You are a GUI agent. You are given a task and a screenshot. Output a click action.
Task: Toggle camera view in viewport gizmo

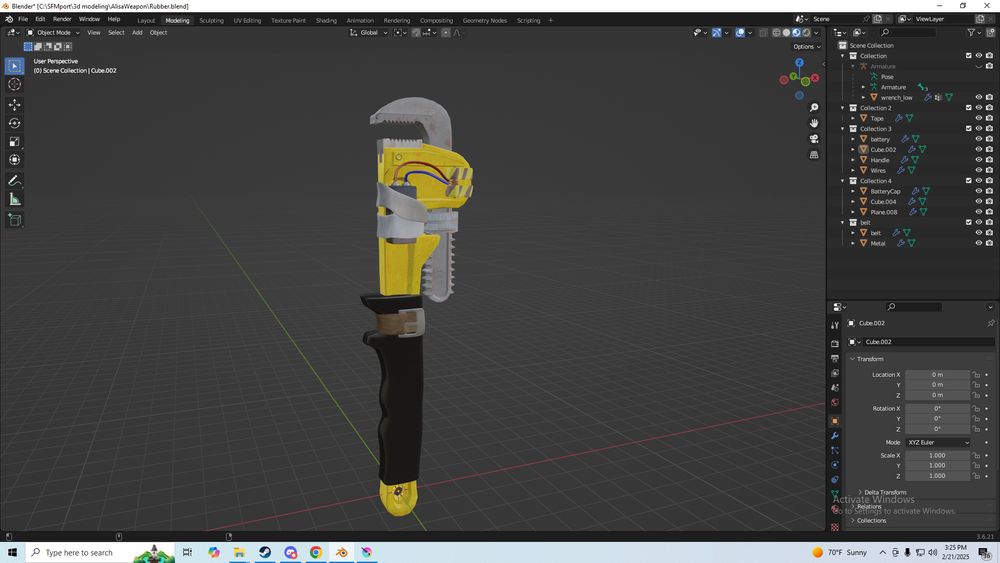click(x=814, y=139)
